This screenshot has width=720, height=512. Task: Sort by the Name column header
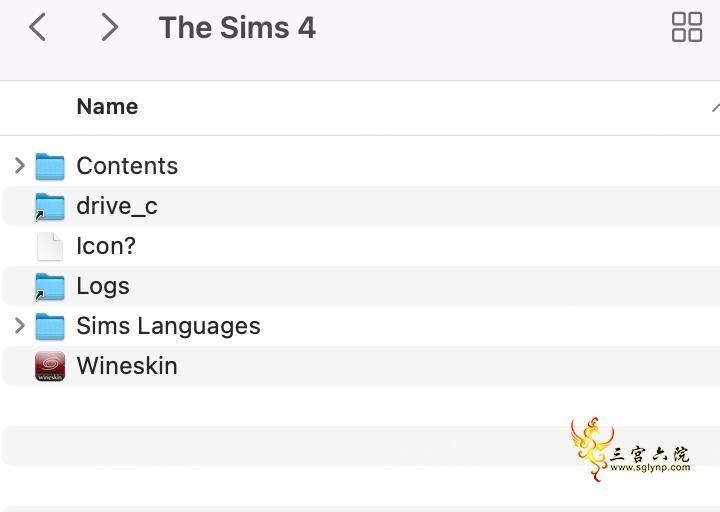click(x=107, y=107)
